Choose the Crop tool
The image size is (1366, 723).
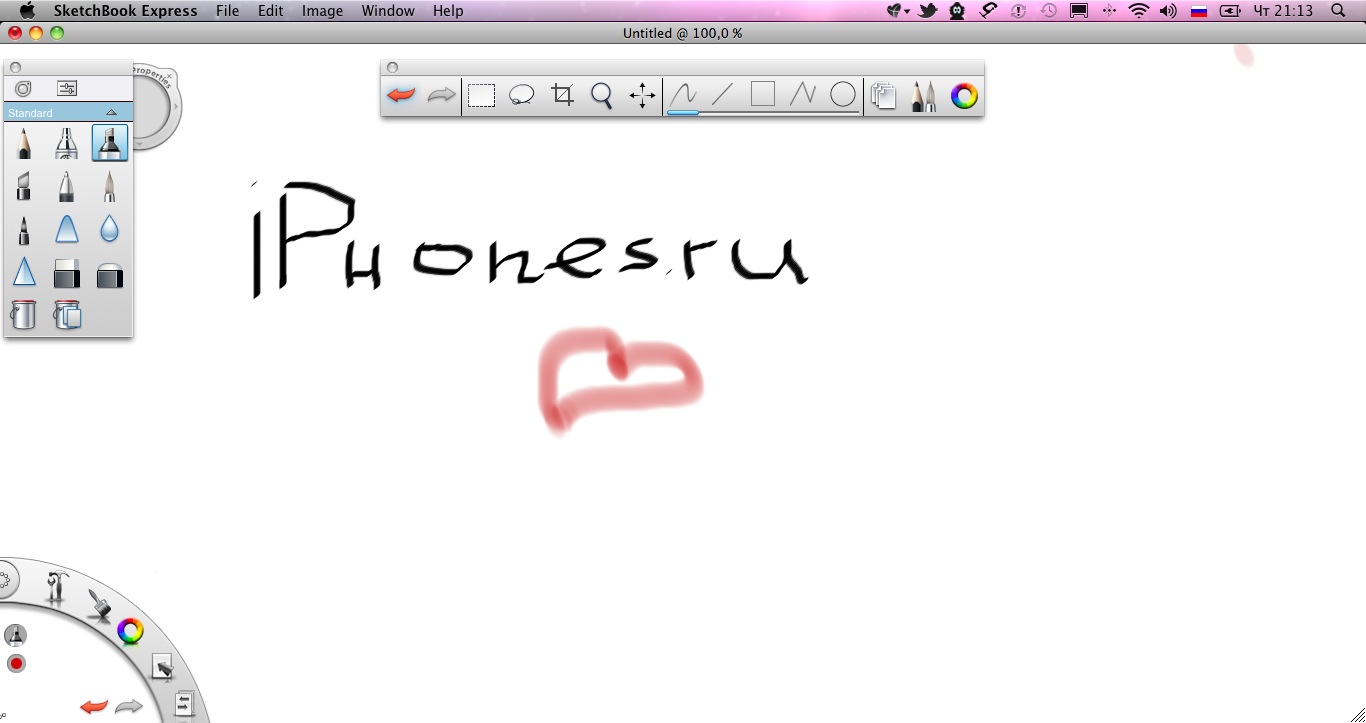click(x=562, y=96)
